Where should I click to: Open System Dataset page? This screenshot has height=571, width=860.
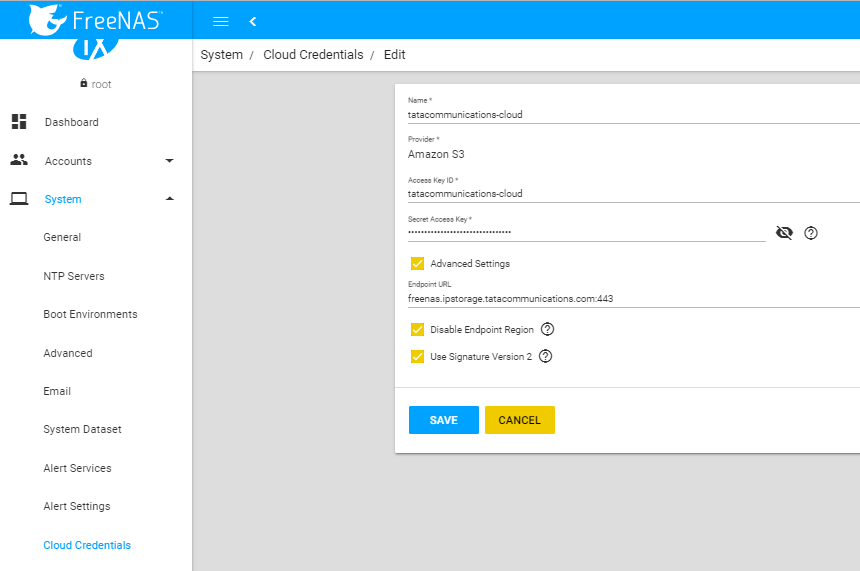[x=82, y=429]
